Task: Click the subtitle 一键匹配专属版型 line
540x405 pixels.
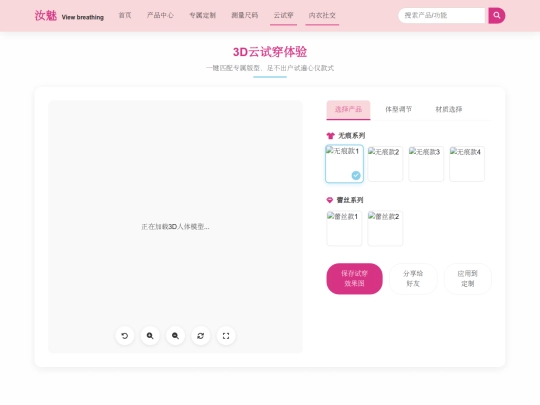Action: click(270, 68)
